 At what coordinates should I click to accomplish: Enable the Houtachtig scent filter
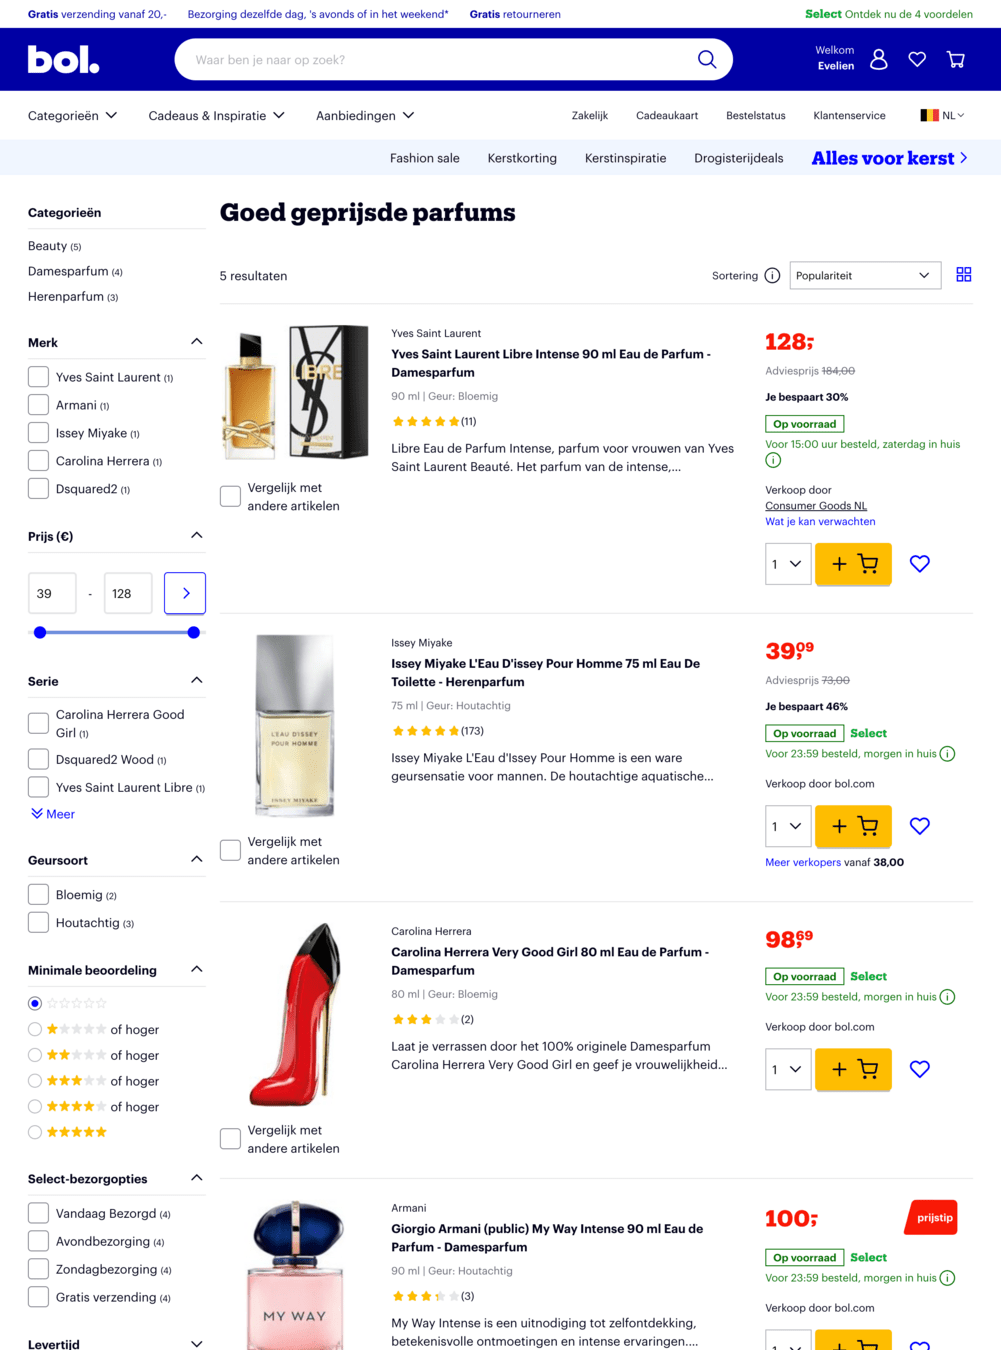click(x=38, y=923)
